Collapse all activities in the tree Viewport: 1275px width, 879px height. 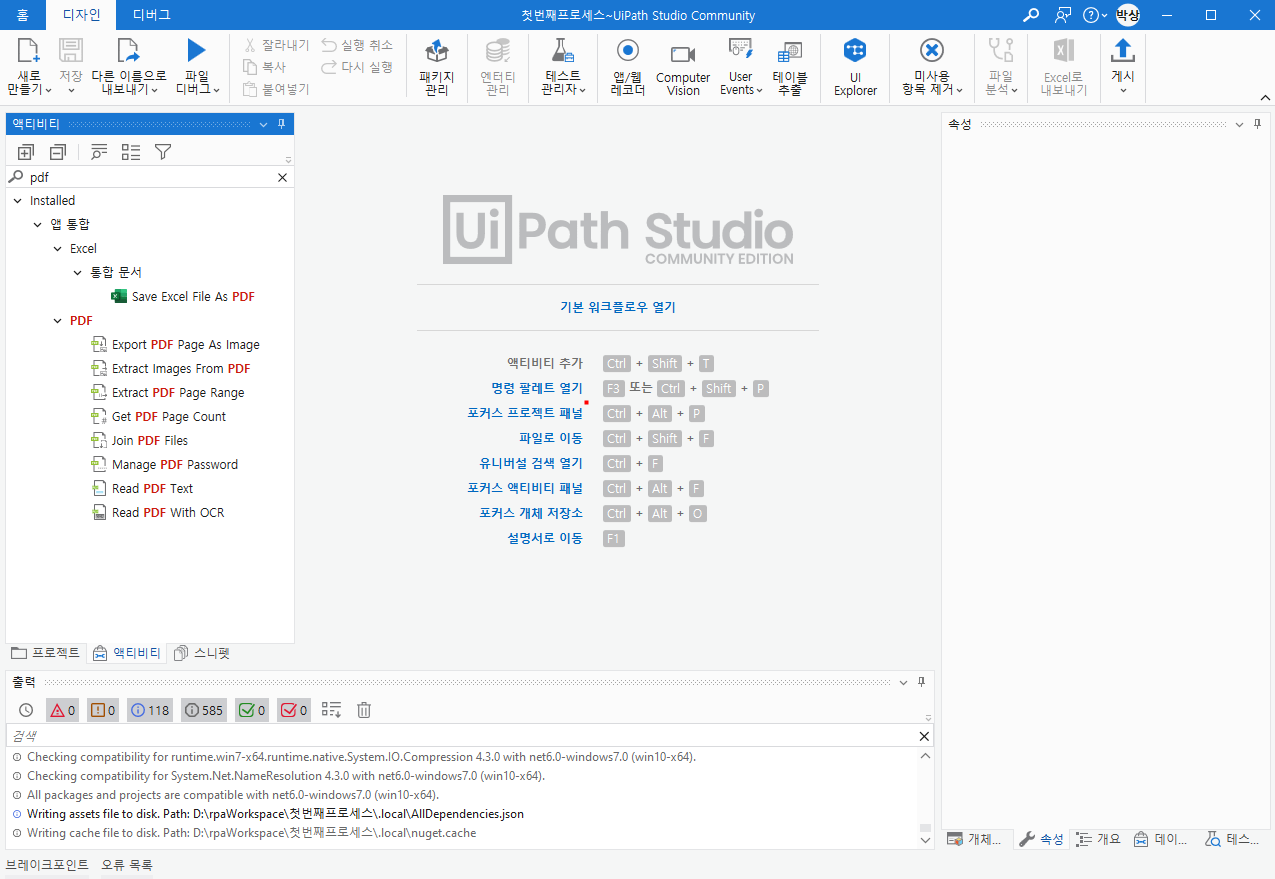(58, 152)
